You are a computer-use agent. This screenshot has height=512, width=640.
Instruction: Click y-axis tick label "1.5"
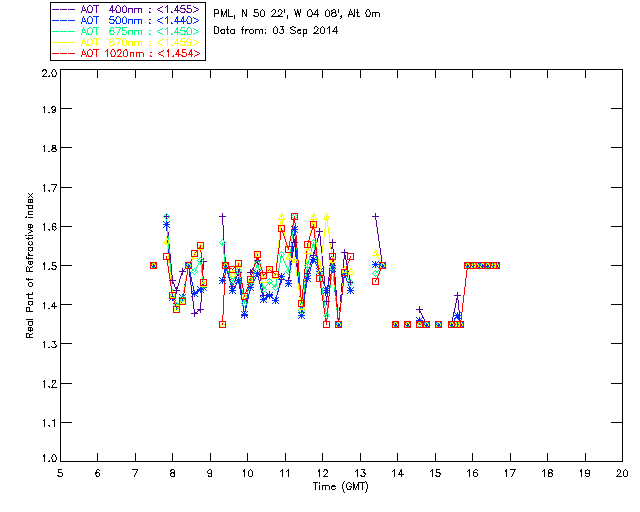tap(49, 266)
